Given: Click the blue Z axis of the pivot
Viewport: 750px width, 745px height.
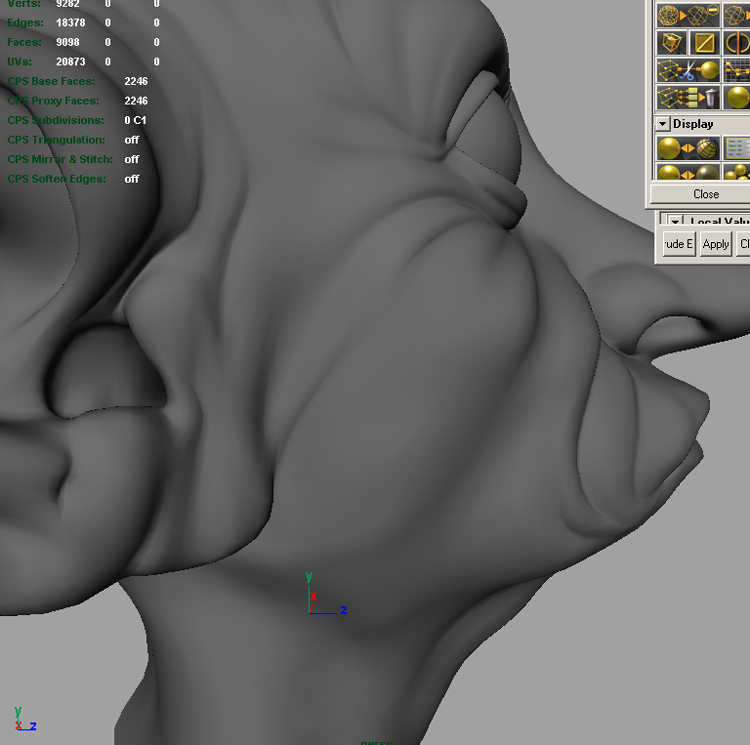Looking at the screenshot, I should tap(332, 610).
